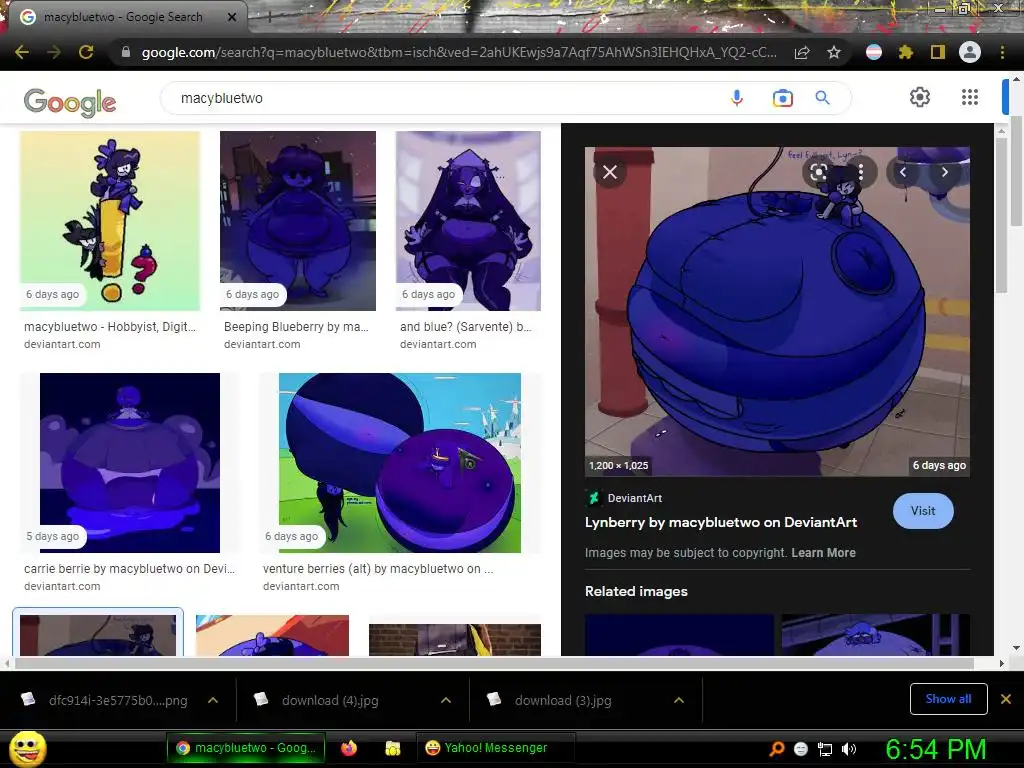Click the smiley Start button
The image size is (1024, 768).
[x=27, y=748]
